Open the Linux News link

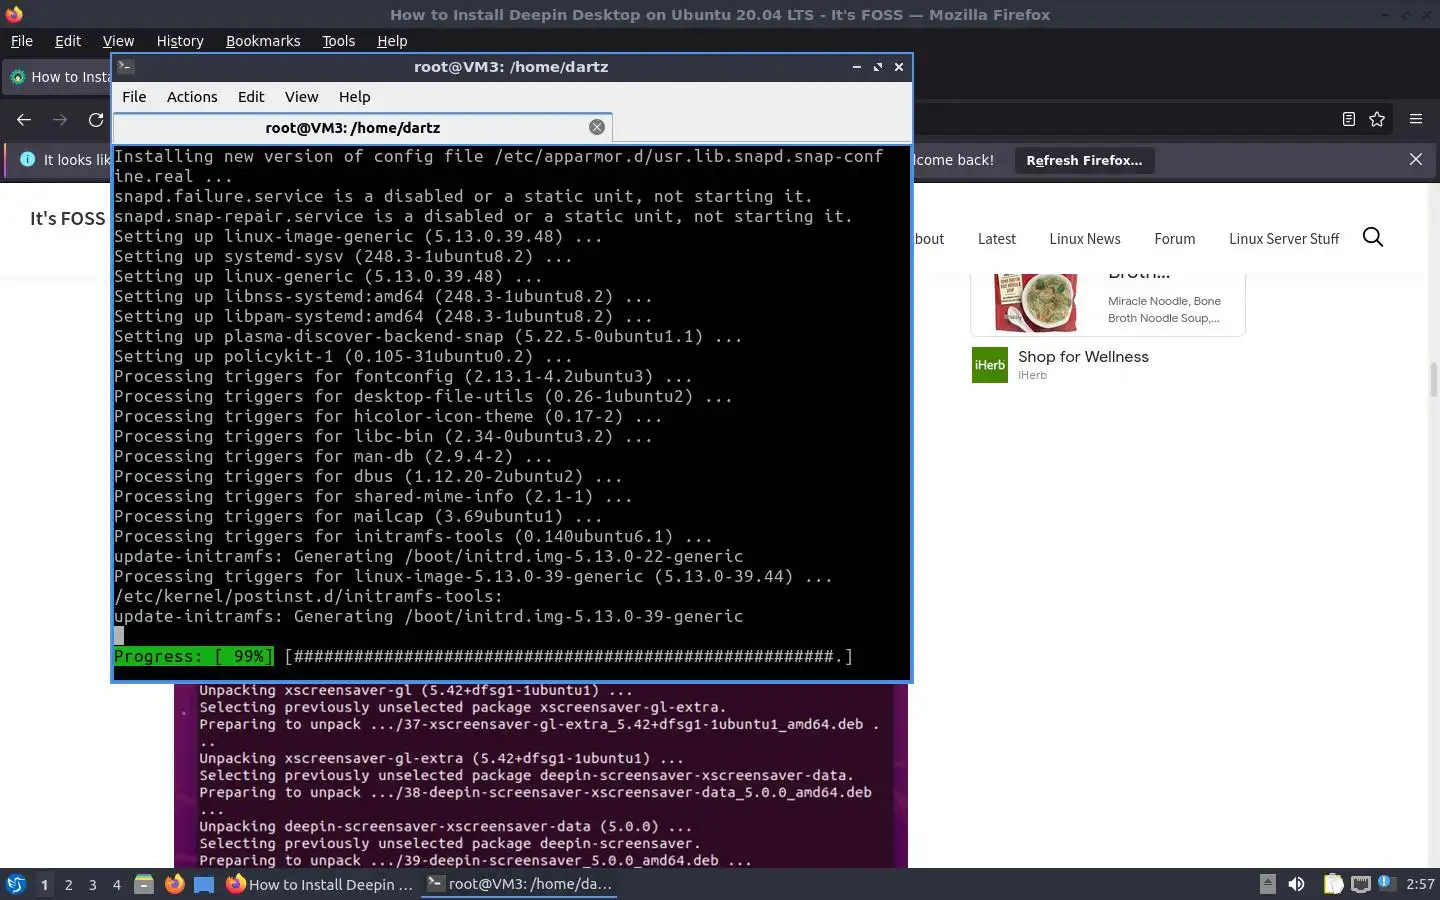(x=1085, y=239)
